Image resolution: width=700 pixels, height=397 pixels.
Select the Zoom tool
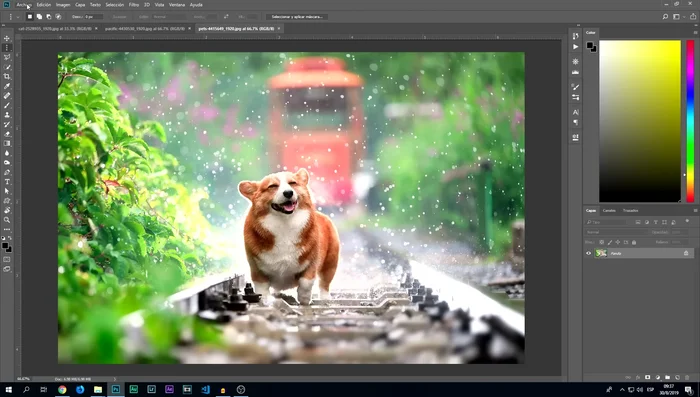point(7,220)
